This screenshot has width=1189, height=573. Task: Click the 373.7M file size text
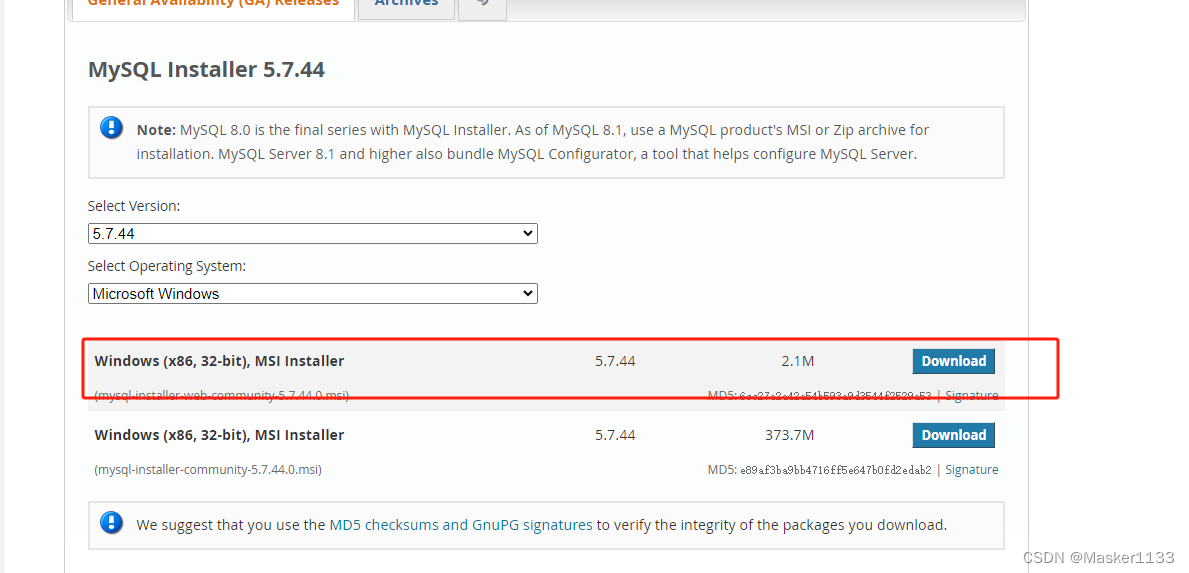790,435
